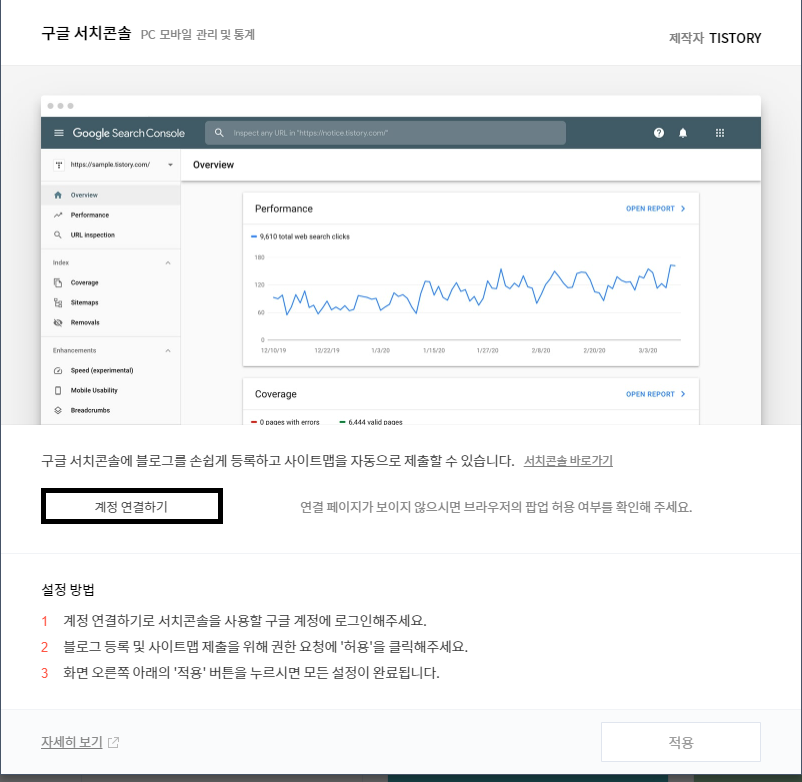Select Overview in the sidebar
802x782 pixels.
point(110,195)
